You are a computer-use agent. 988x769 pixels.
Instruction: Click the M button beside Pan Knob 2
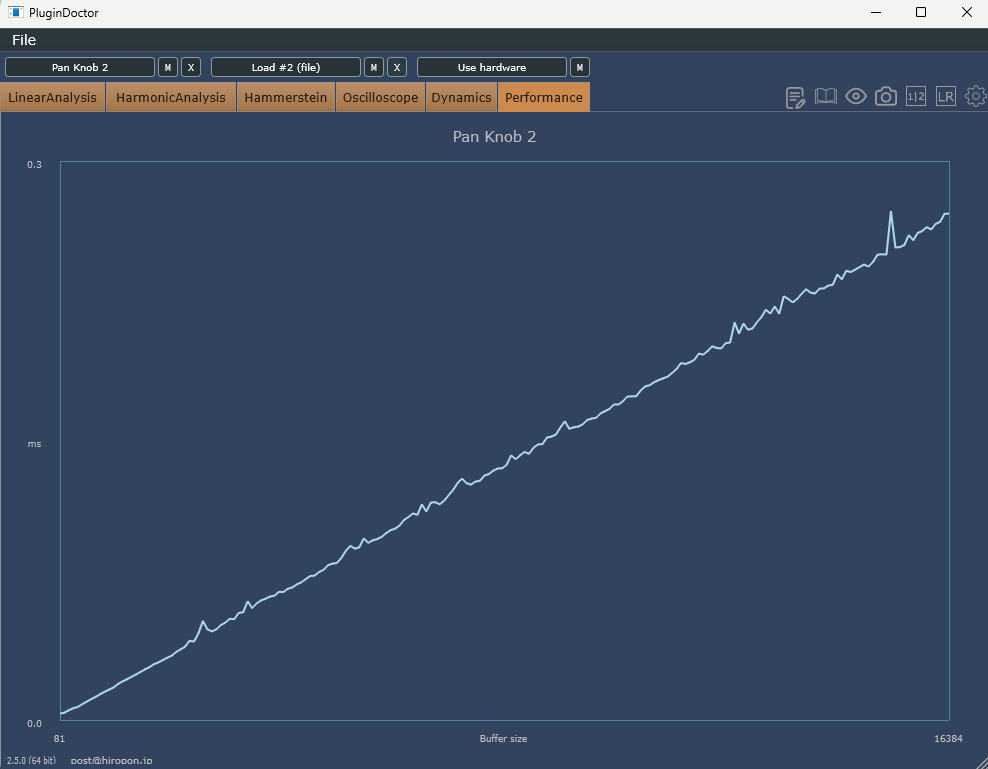[168, 67]
